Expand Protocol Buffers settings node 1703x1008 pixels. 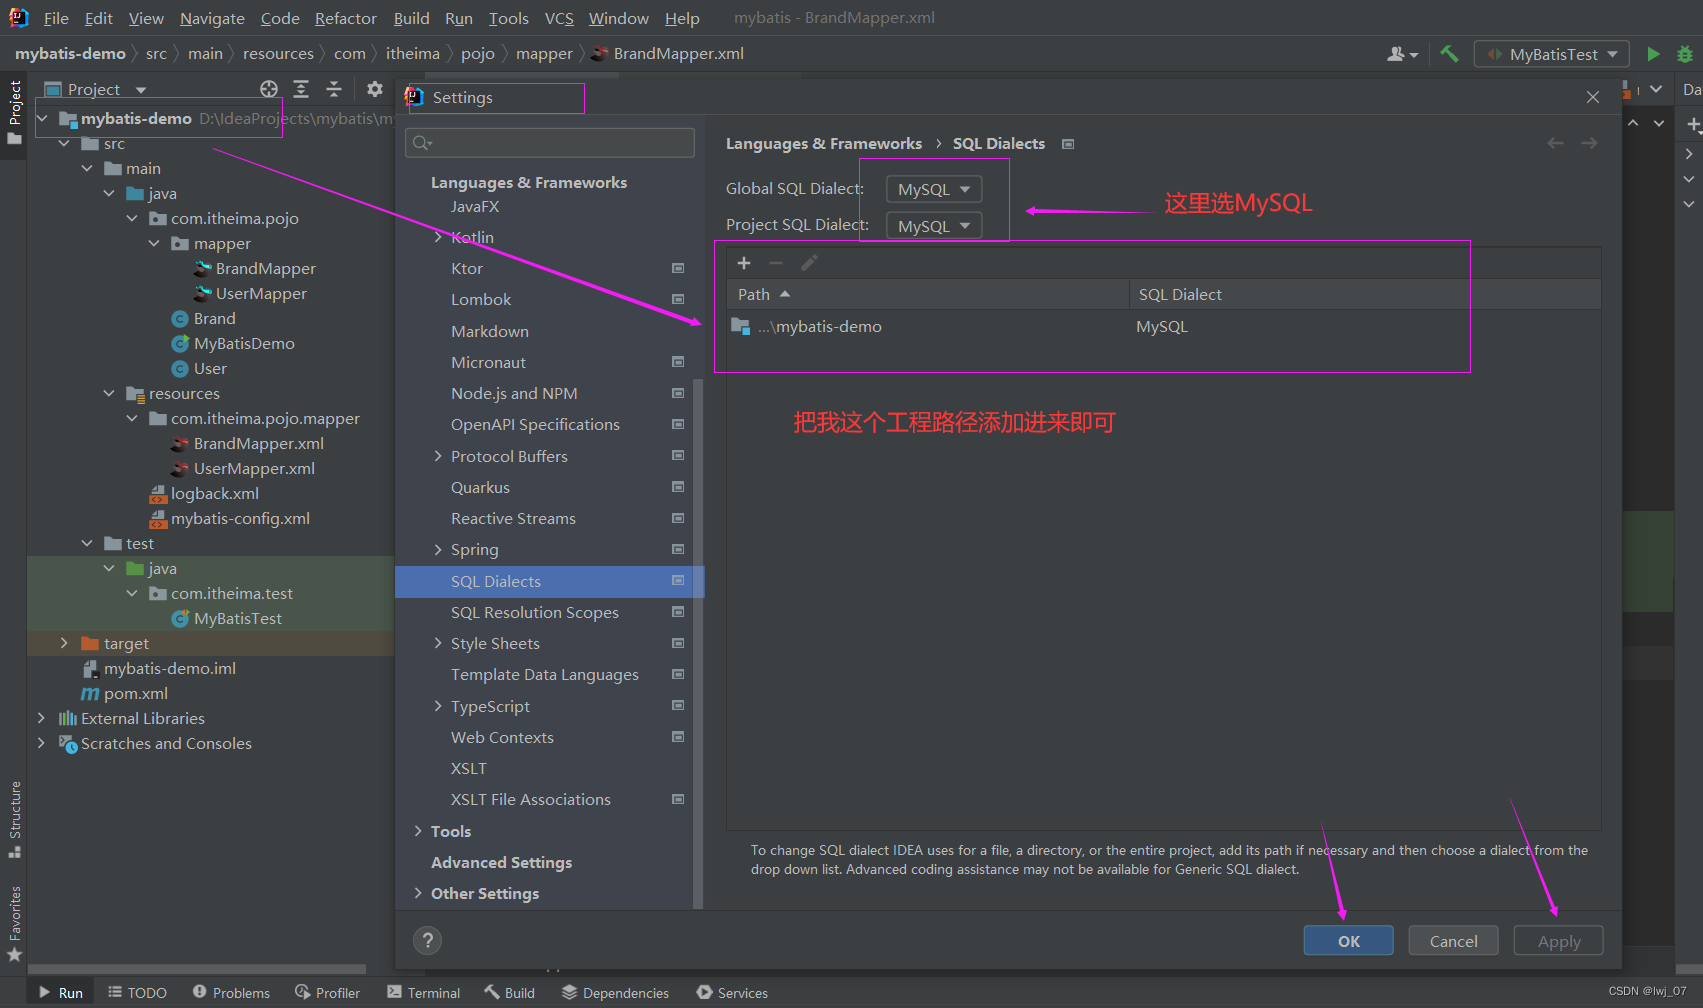[438, 456]
